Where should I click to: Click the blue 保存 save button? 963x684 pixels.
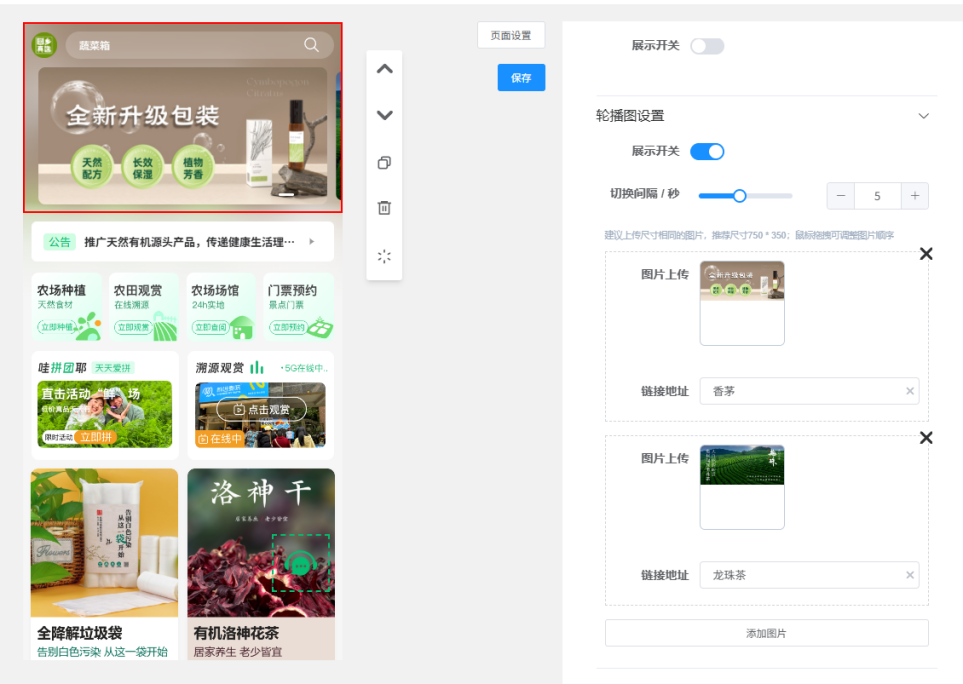(520, 77)
